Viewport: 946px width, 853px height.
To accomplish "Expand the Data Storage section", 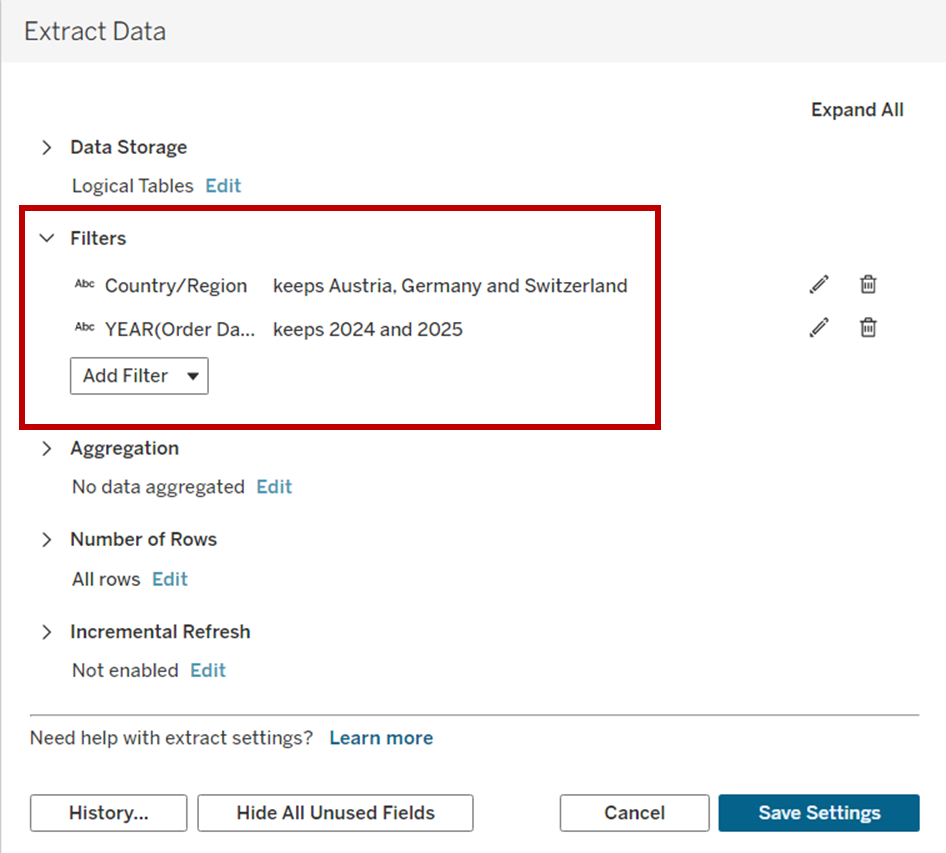I will pyautogui.click(x=46, y=148).
